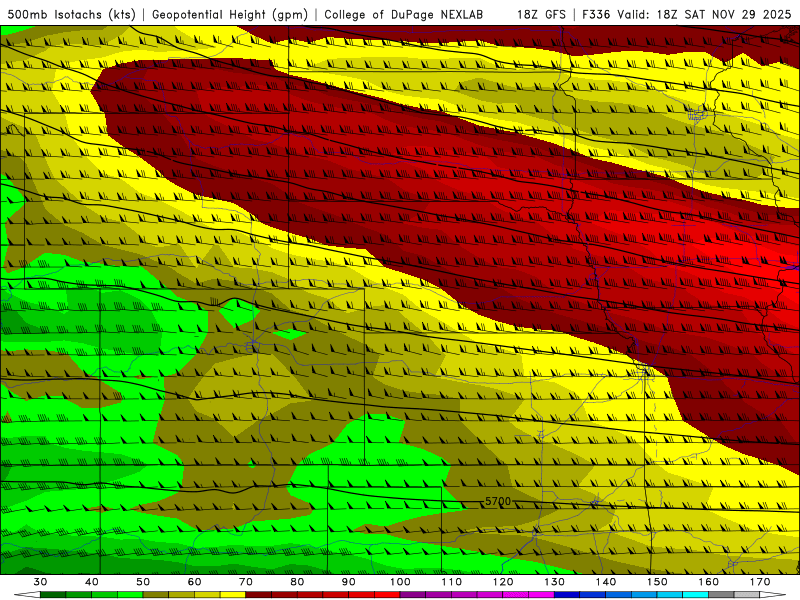Click the 110 knot colorbar label
The image size is (800, 600).
[452, 582]
